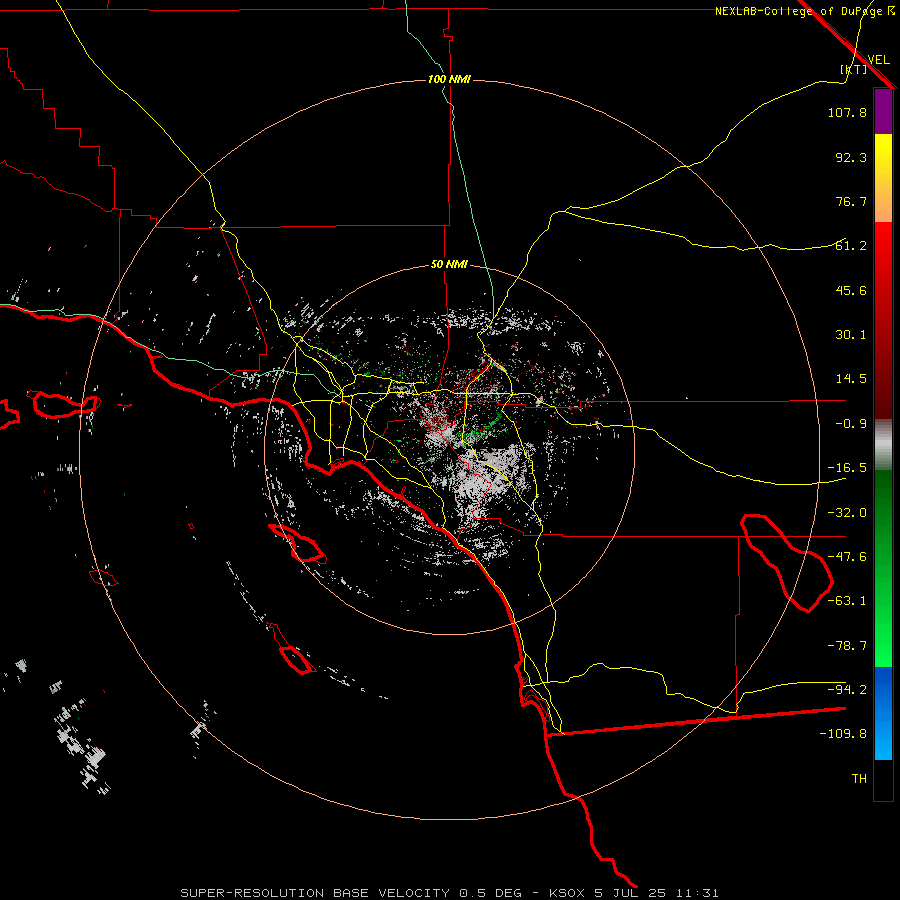Click the yellow-orange segment of the color bar

click(883, 178)
